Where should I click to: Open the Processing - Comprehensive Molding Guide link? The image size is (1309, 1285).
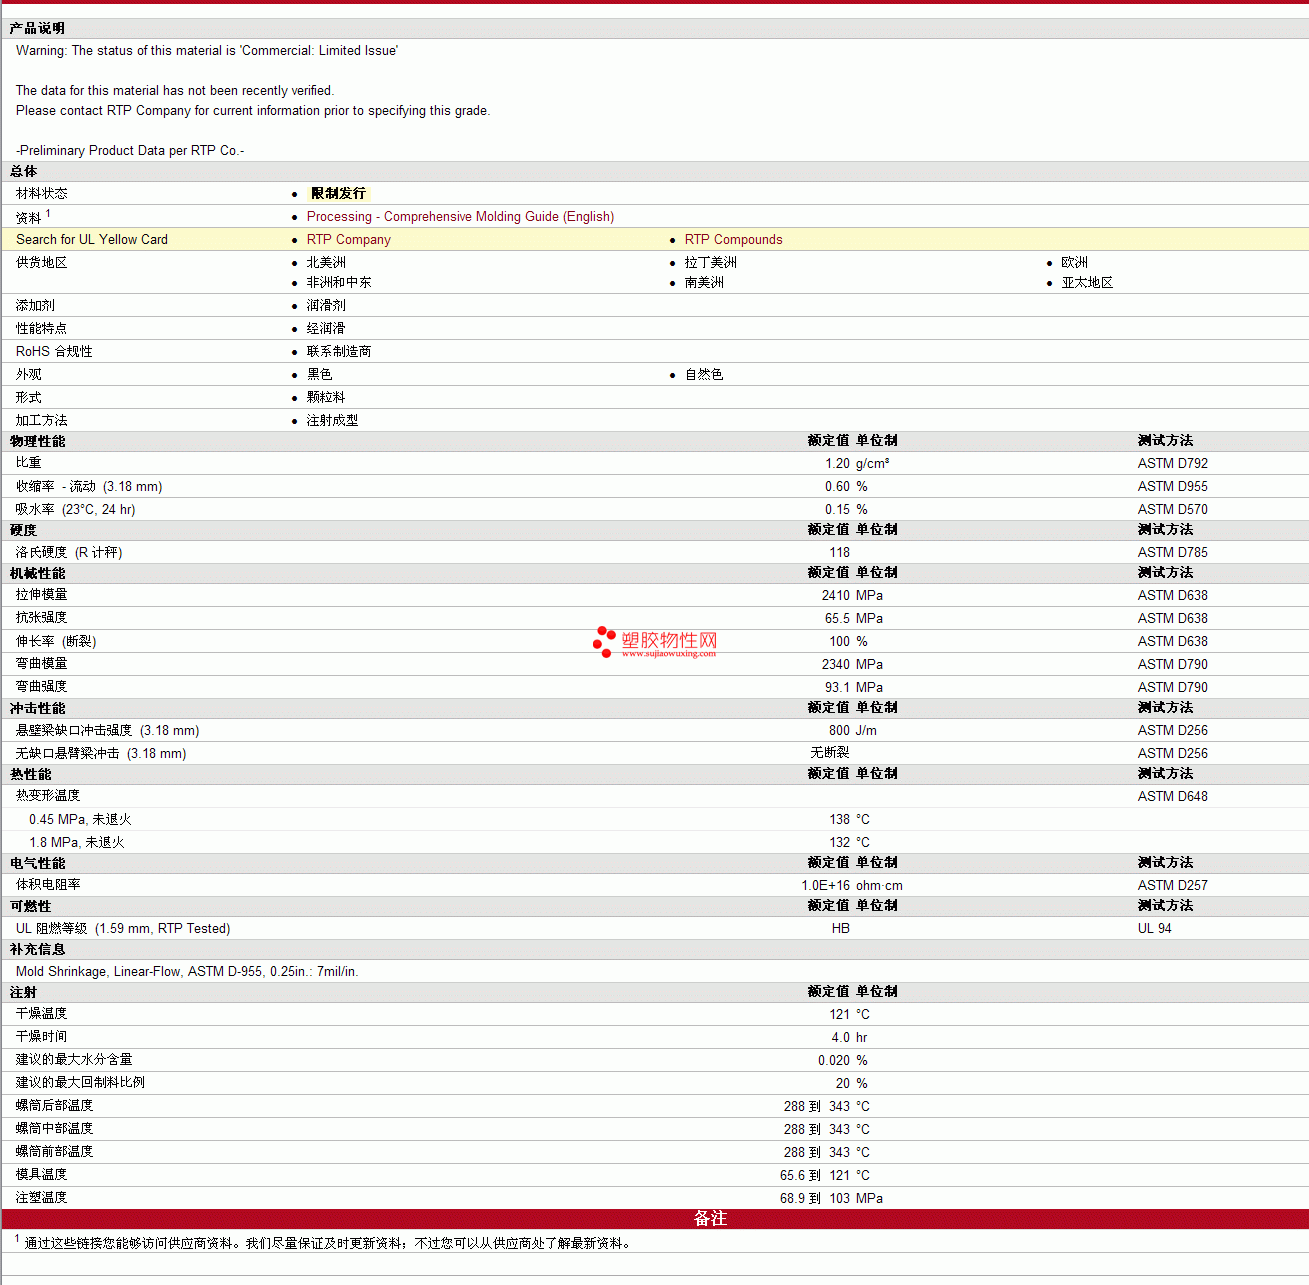click(460, 217)
